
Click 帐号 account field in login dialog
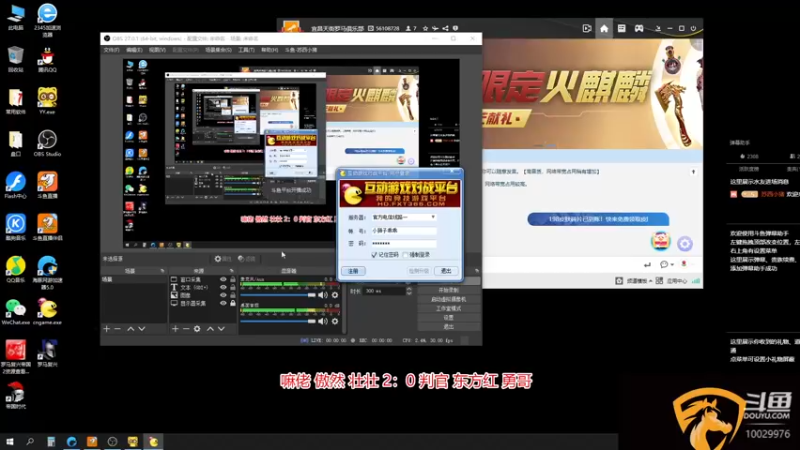pyautogui.click(x=404, y=231)
